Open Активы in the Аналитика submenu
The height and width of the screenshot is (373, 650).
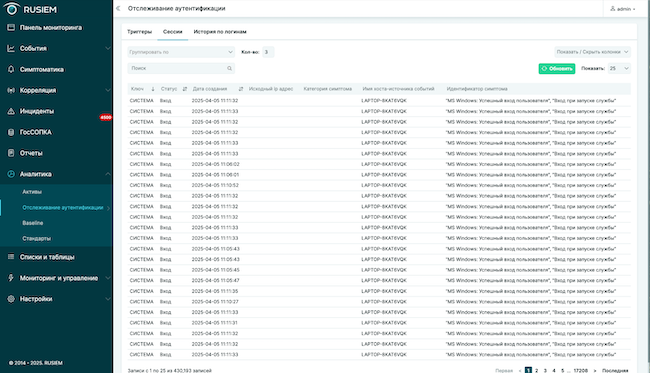click(x=32, y=192)
